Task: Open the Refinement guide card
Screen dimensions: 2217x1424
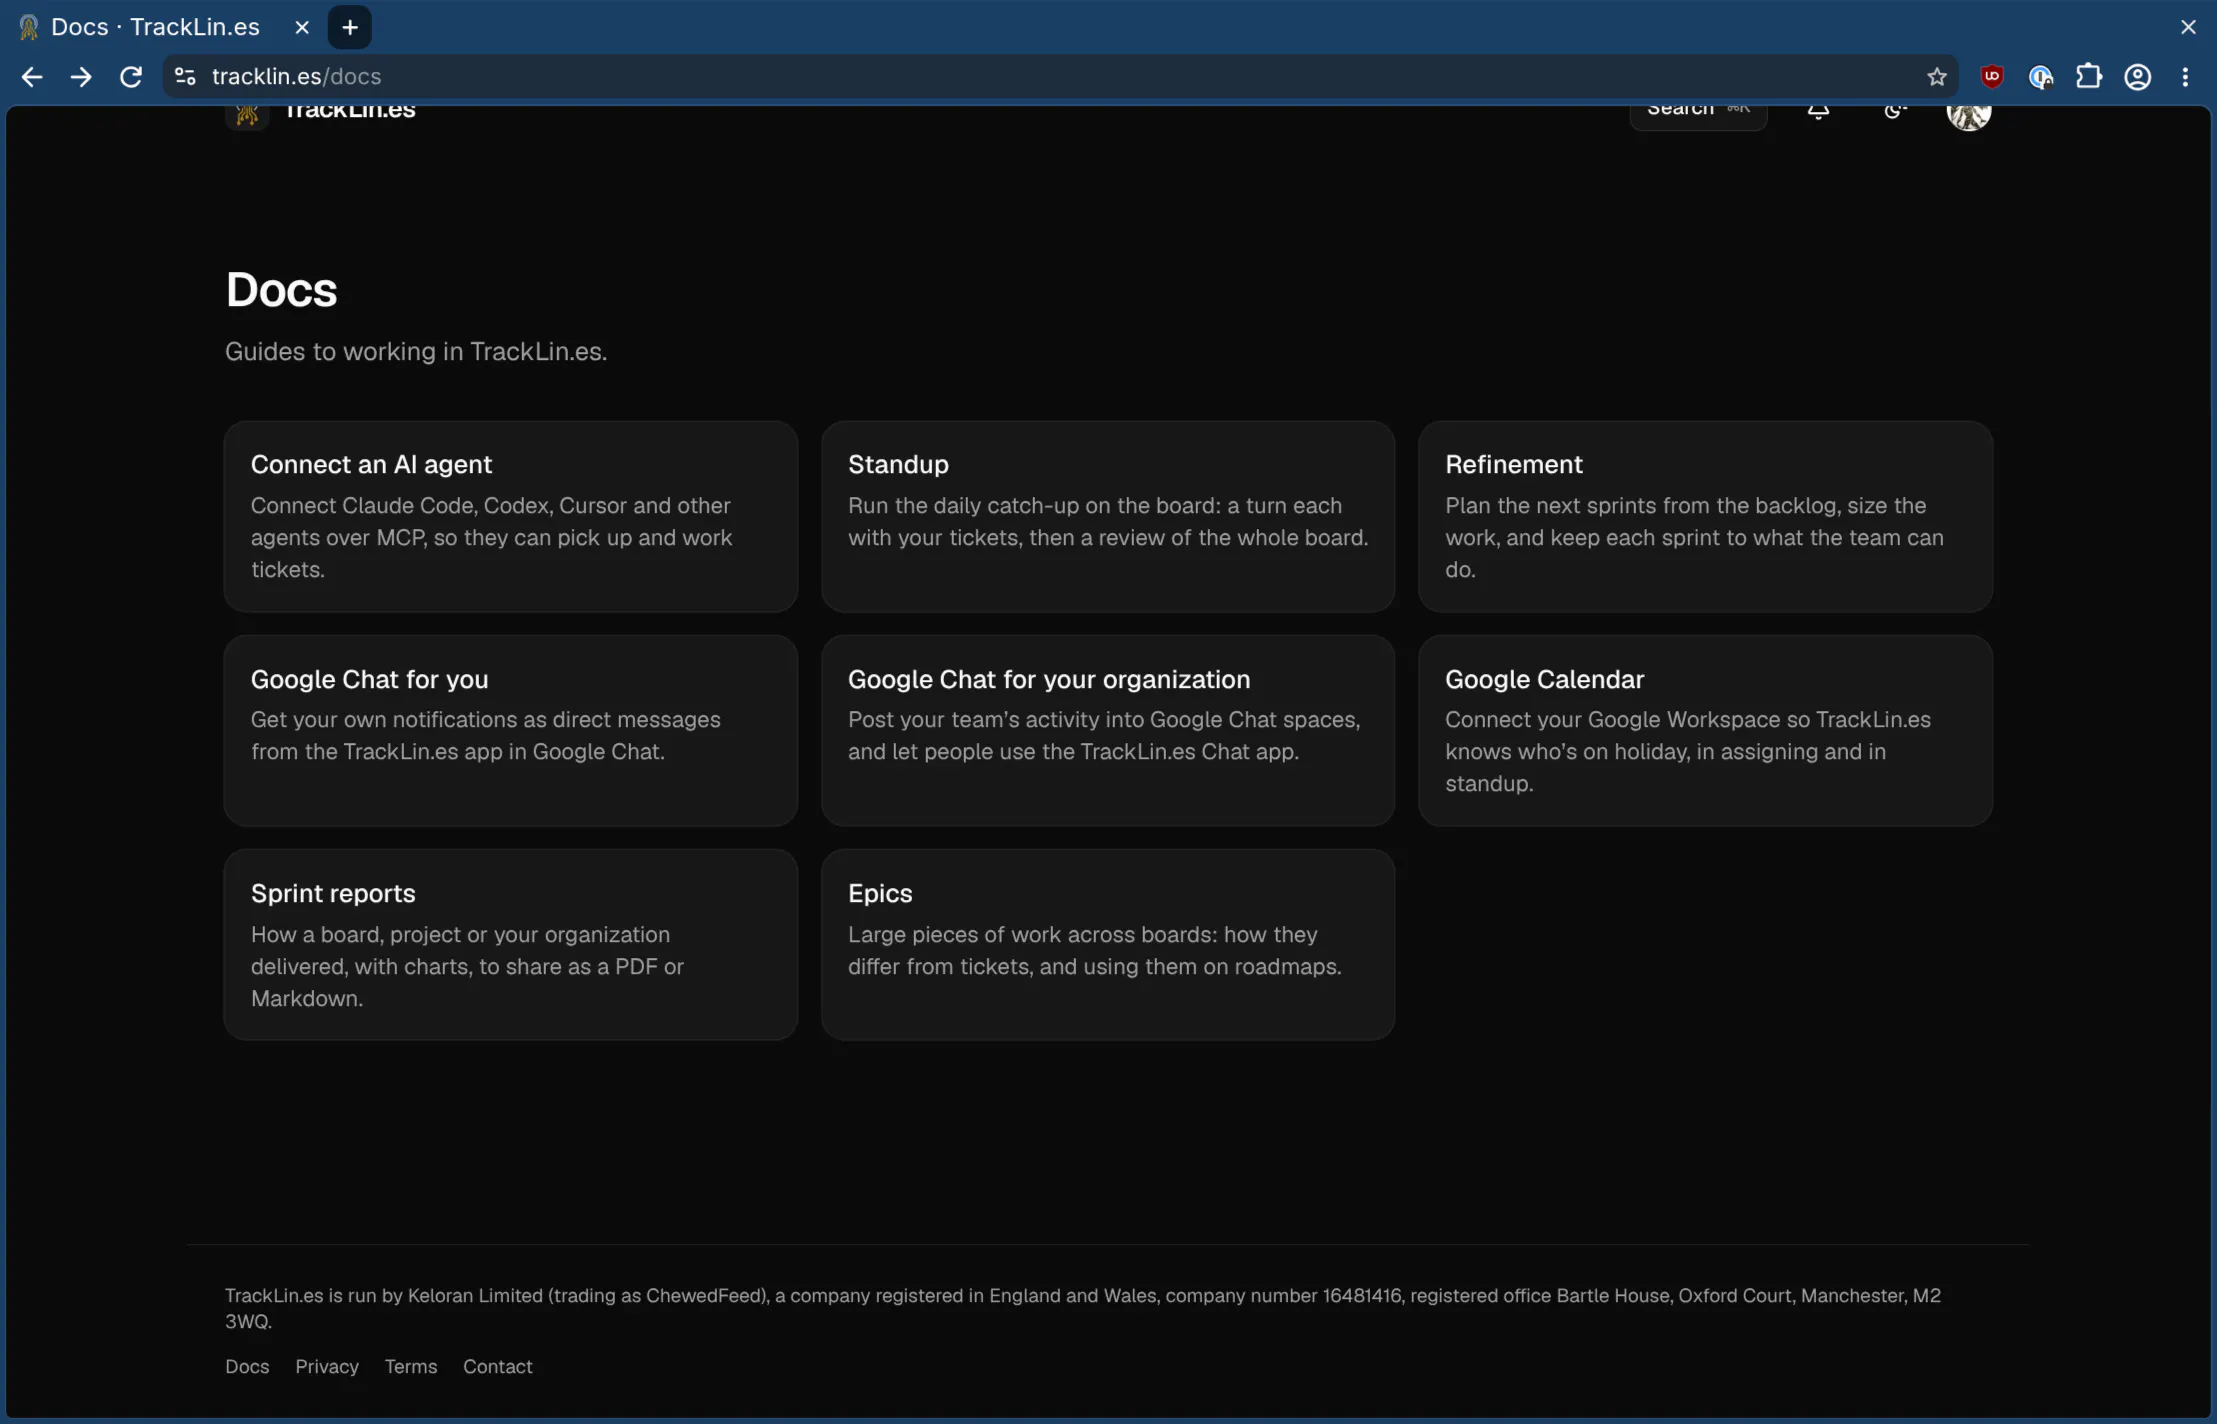Action: point(1705,516)
